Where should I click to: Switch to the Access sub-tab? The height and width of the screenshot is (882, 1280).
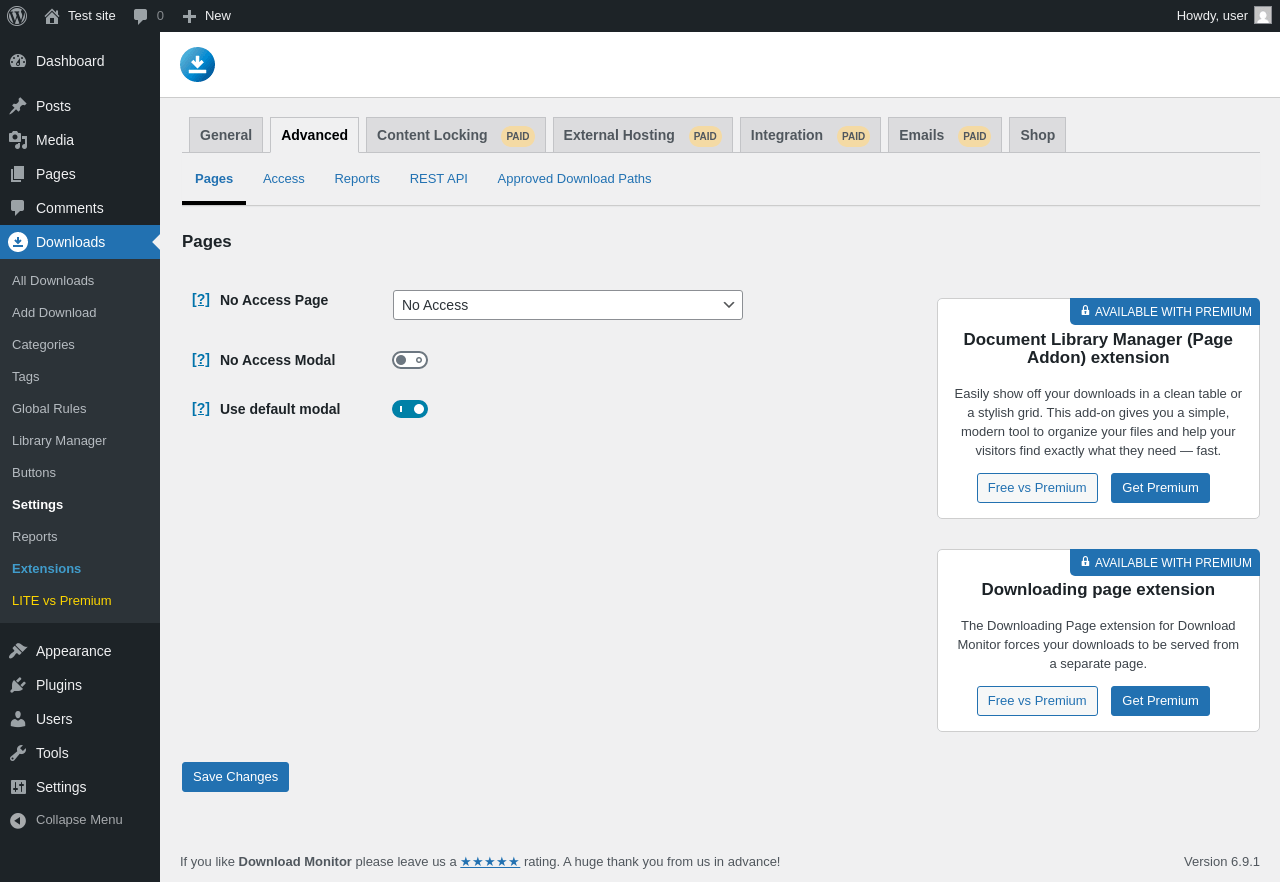click(x=284, y=179)
